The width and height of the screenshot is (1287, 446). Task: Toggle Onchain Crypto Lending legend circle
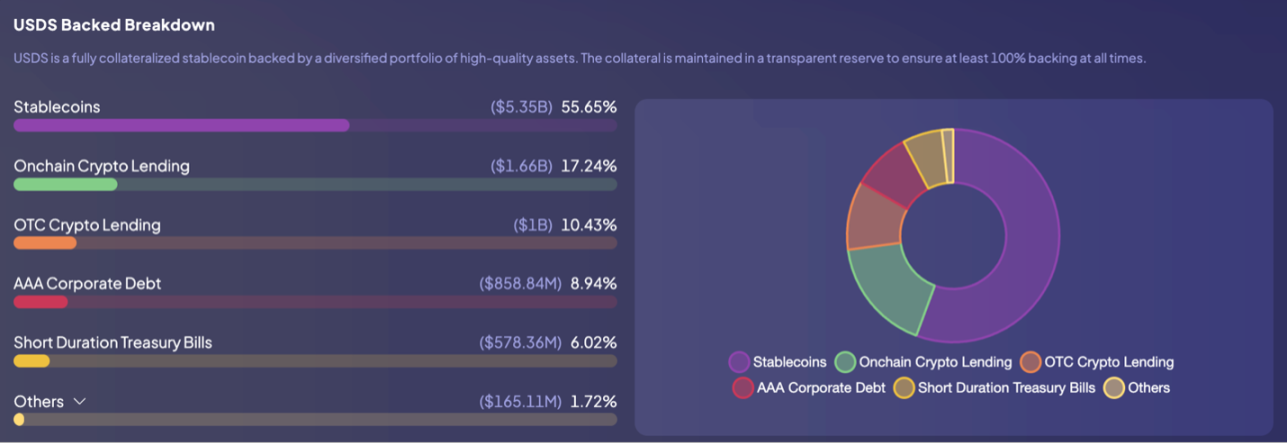pyautogui.click(x=846, y=362)
